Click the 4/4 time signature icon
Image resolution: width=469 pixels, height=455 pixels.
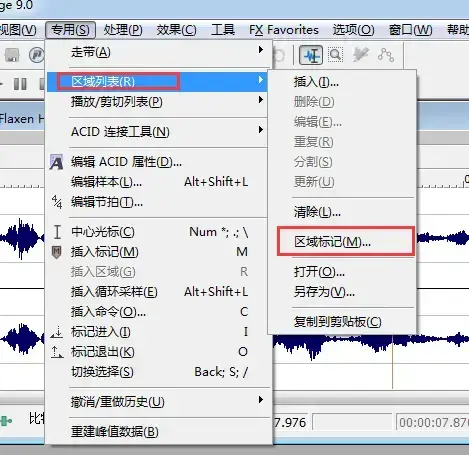pyautogui.click(x=57, y=202)
